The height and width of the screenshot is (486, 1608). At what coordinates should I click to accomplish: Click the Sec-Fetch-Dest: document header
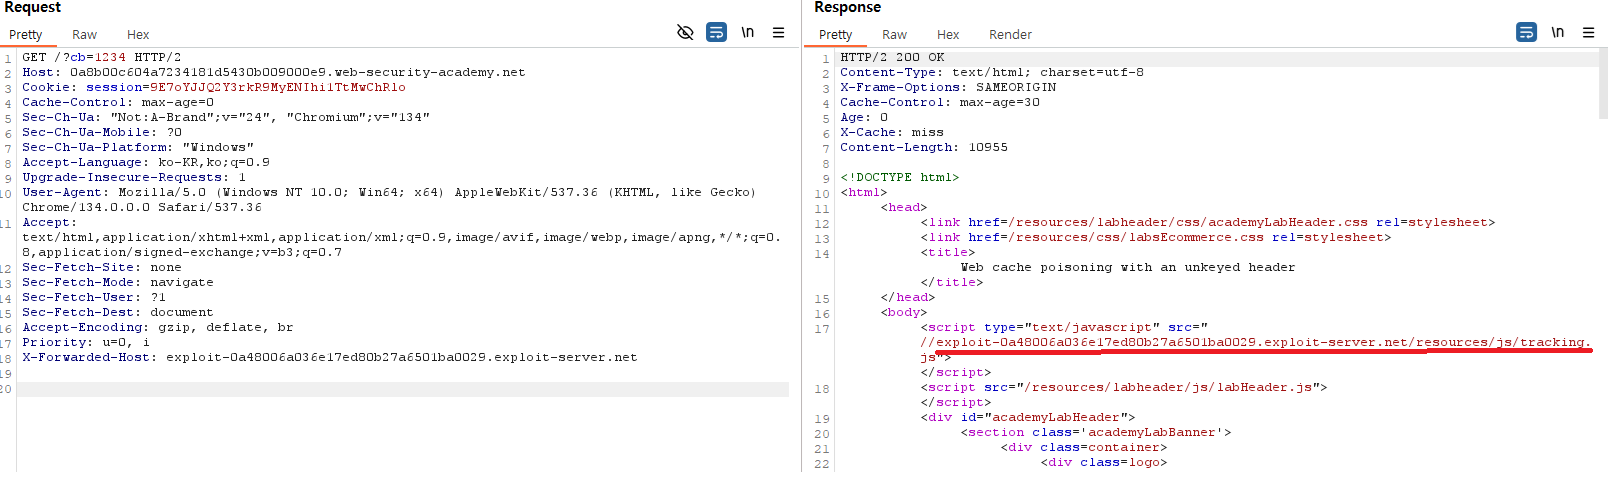118,313
